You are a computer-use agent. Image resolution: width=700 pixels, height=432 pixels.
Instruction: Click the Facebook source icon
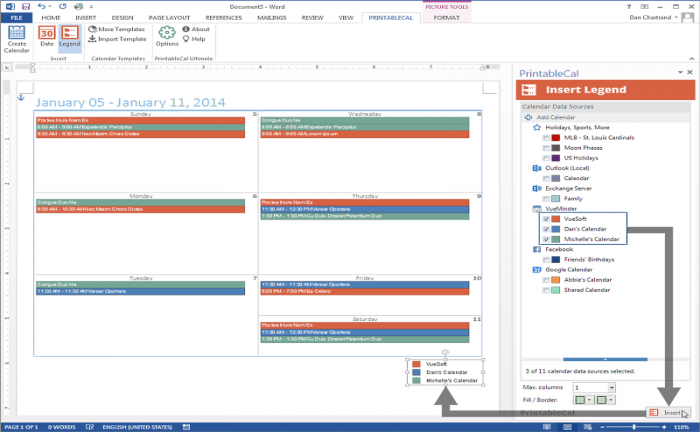coord(537,249)
